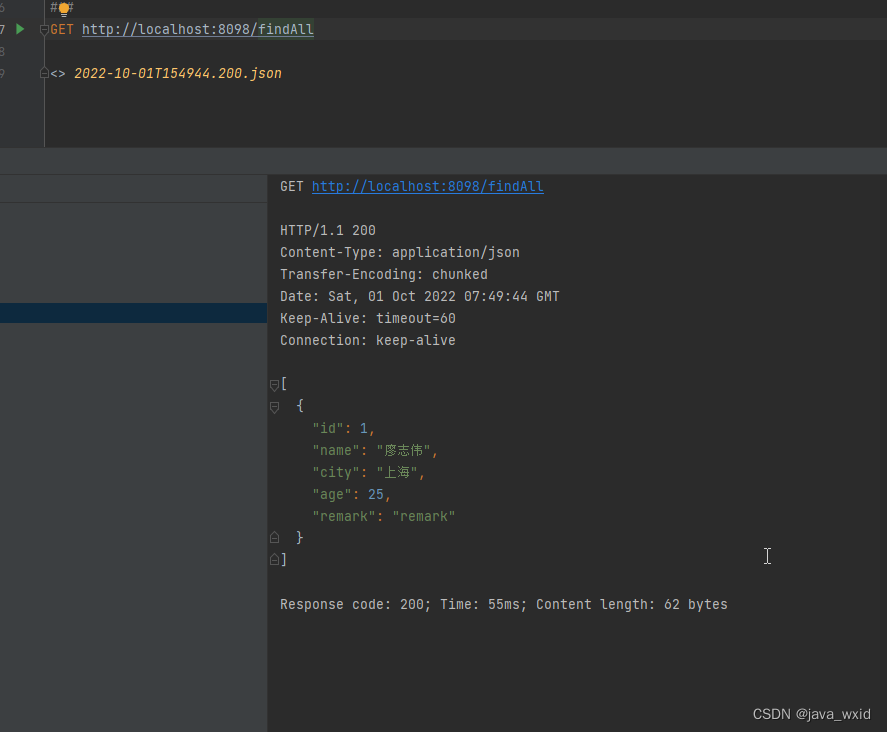This screenshot has height=732, width=887.
Task: Click the yellow lightbulb intention icon
Action: click(63, 8)
